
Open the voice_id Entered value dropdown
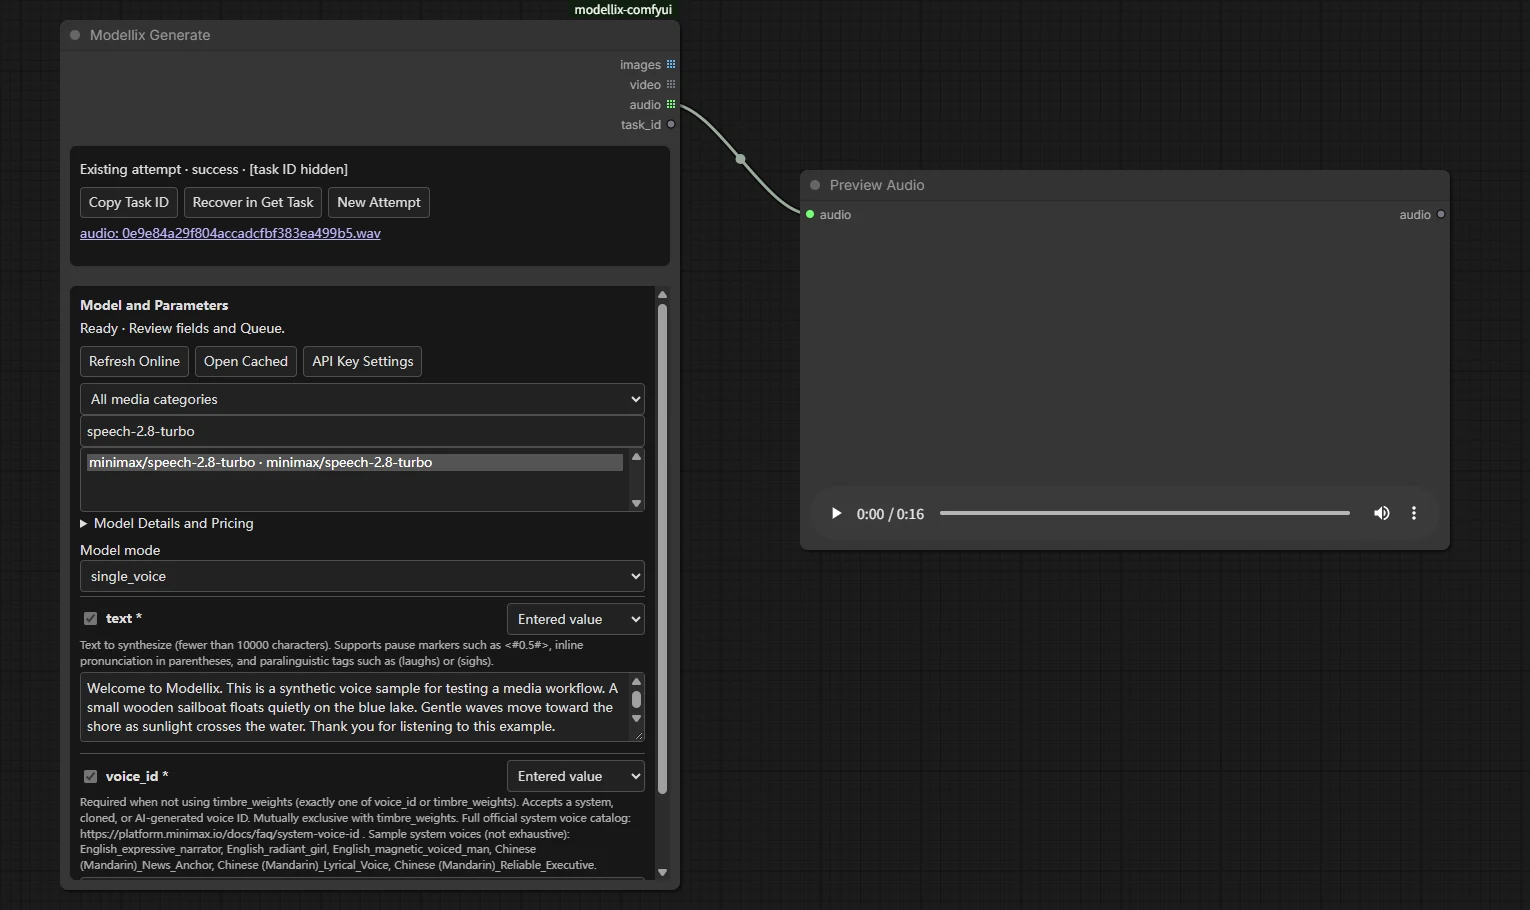pos(576,776)
